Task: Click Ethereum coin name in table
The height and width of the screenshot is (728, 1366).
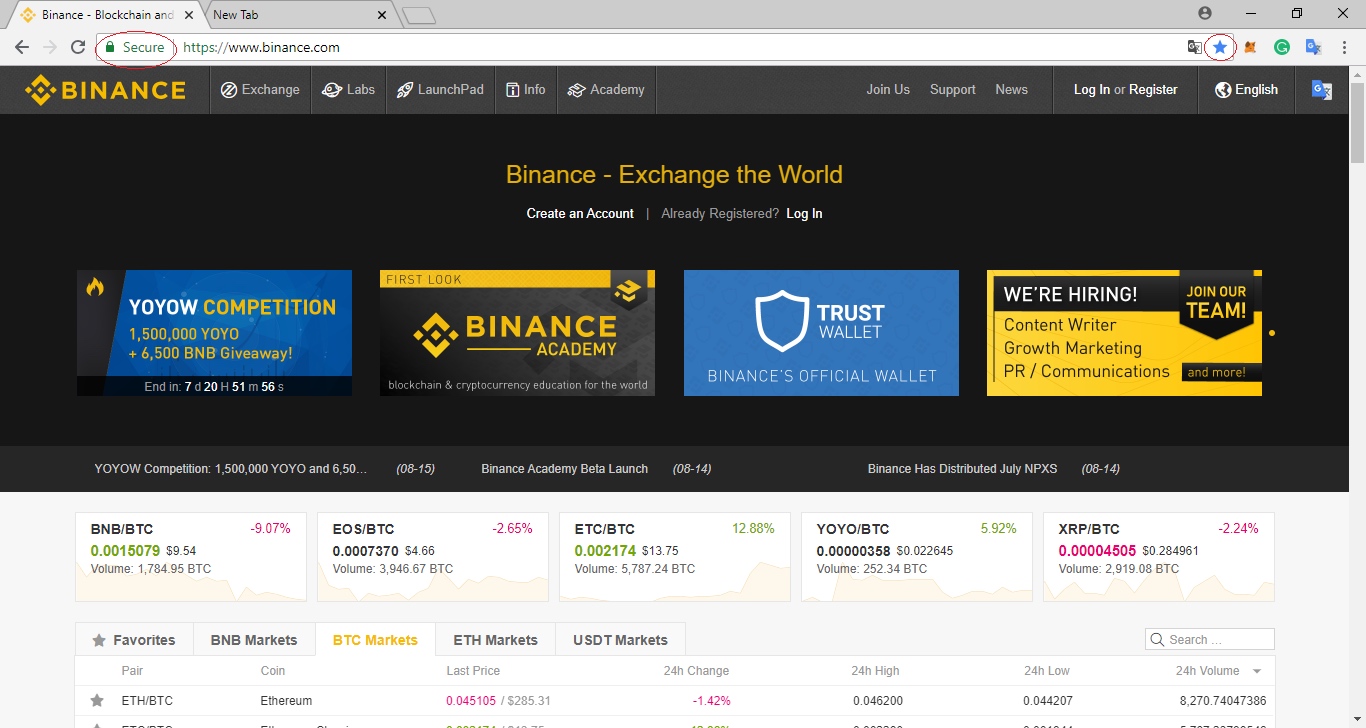Action: [286, 701]
